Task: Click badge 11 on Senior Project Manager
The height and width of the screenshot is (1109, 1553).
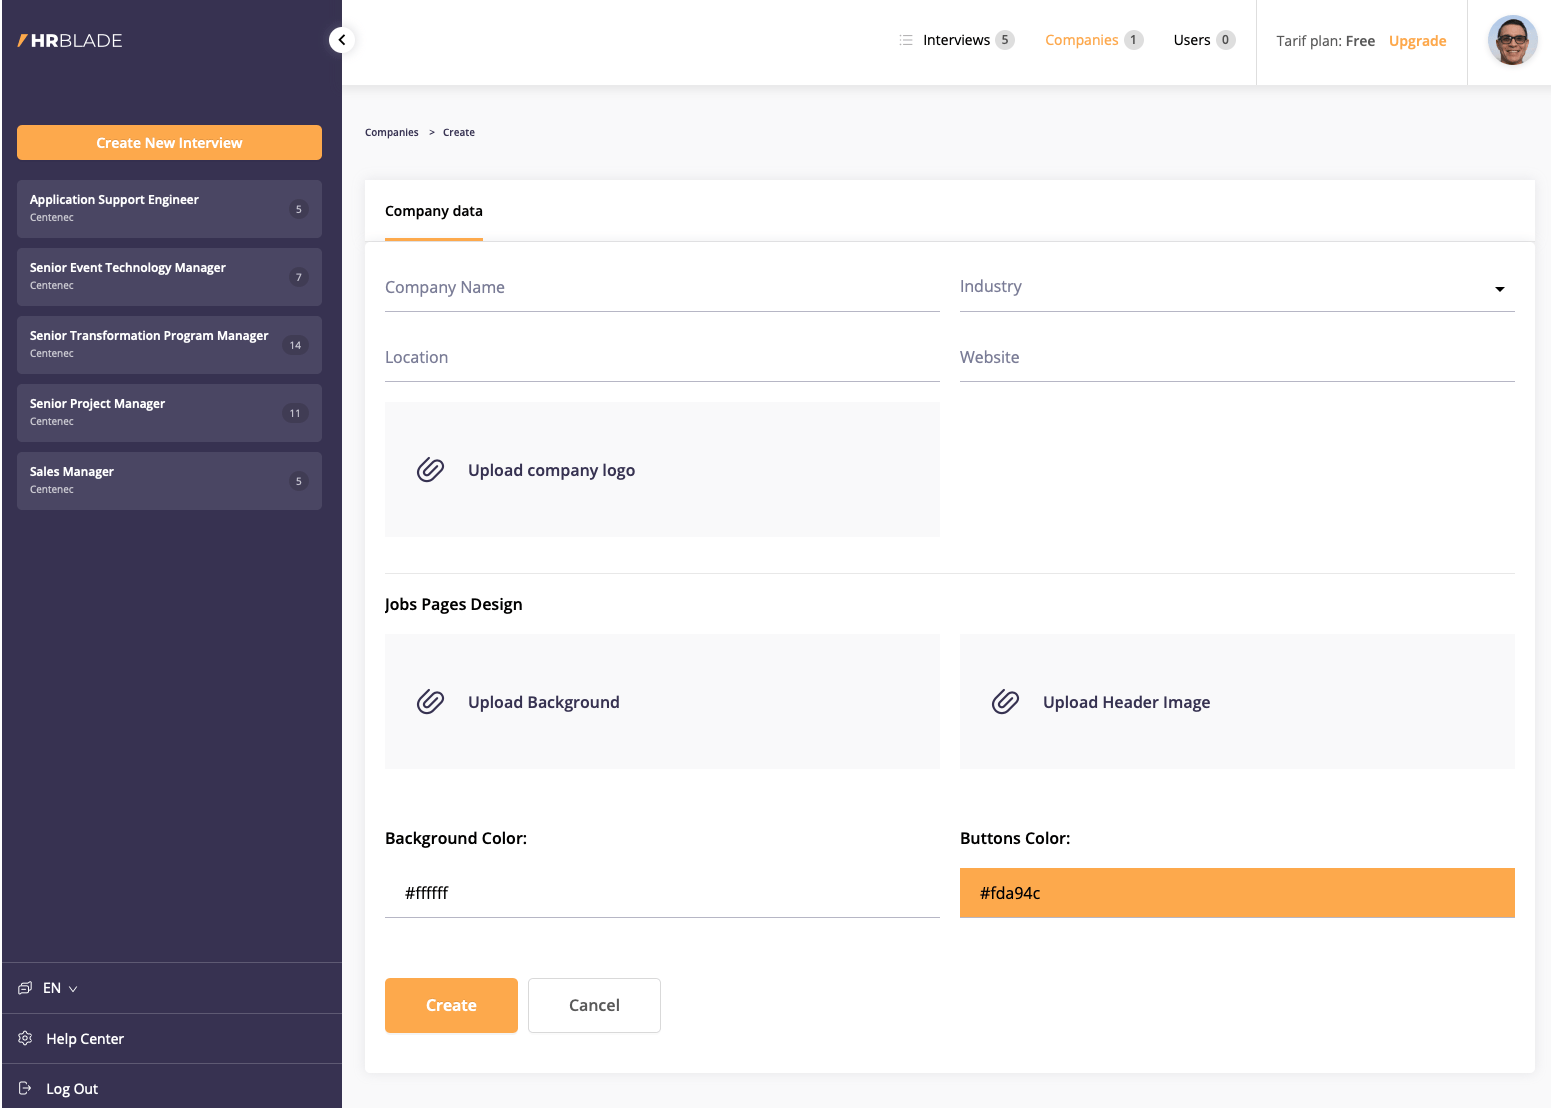Action: 295,413
